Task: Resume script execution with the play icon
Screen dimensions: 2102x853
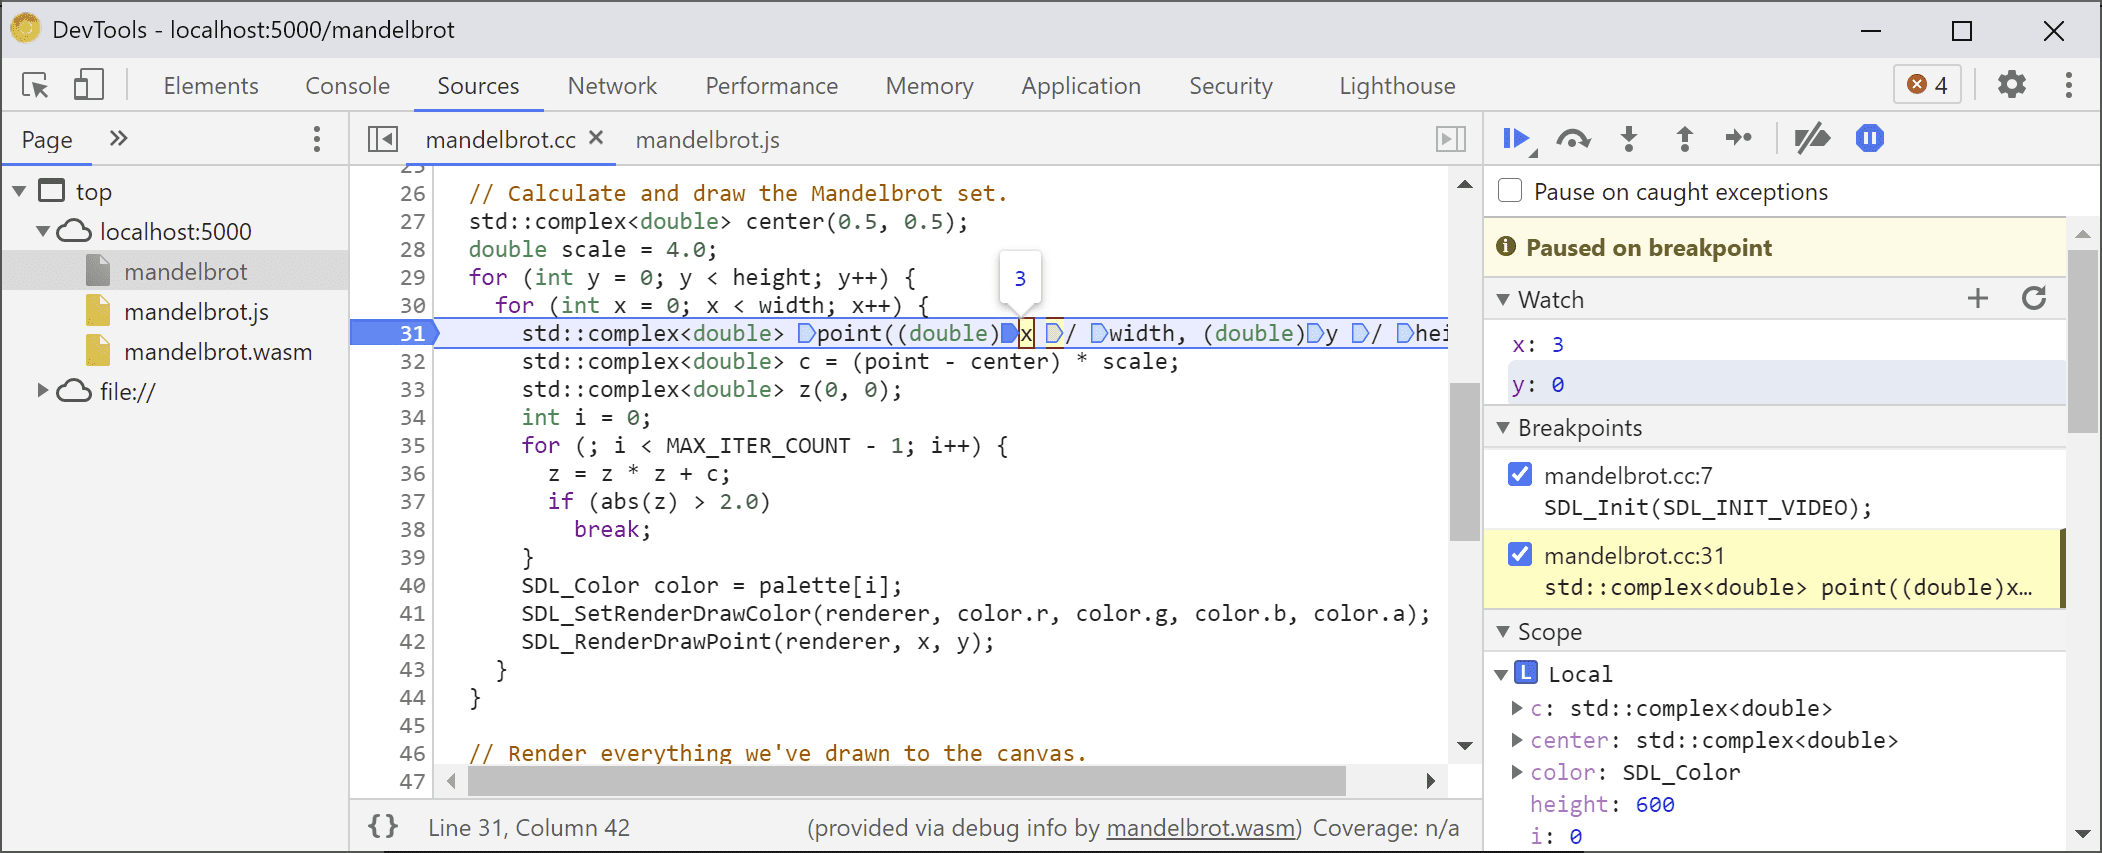Action: tap(1516, 139)
